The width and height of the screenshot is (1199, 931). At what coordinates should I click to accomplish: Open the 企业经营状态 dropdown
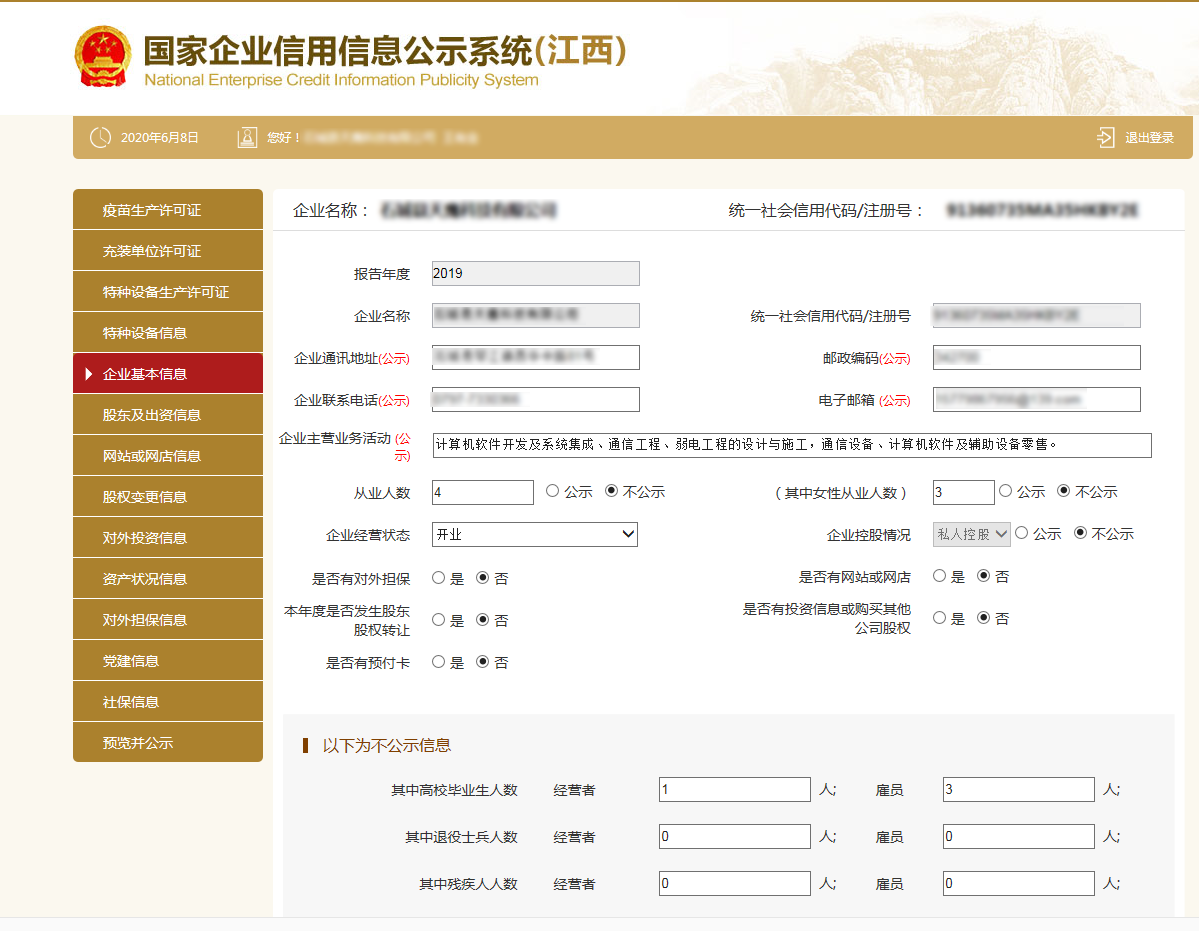pos(535,534)
